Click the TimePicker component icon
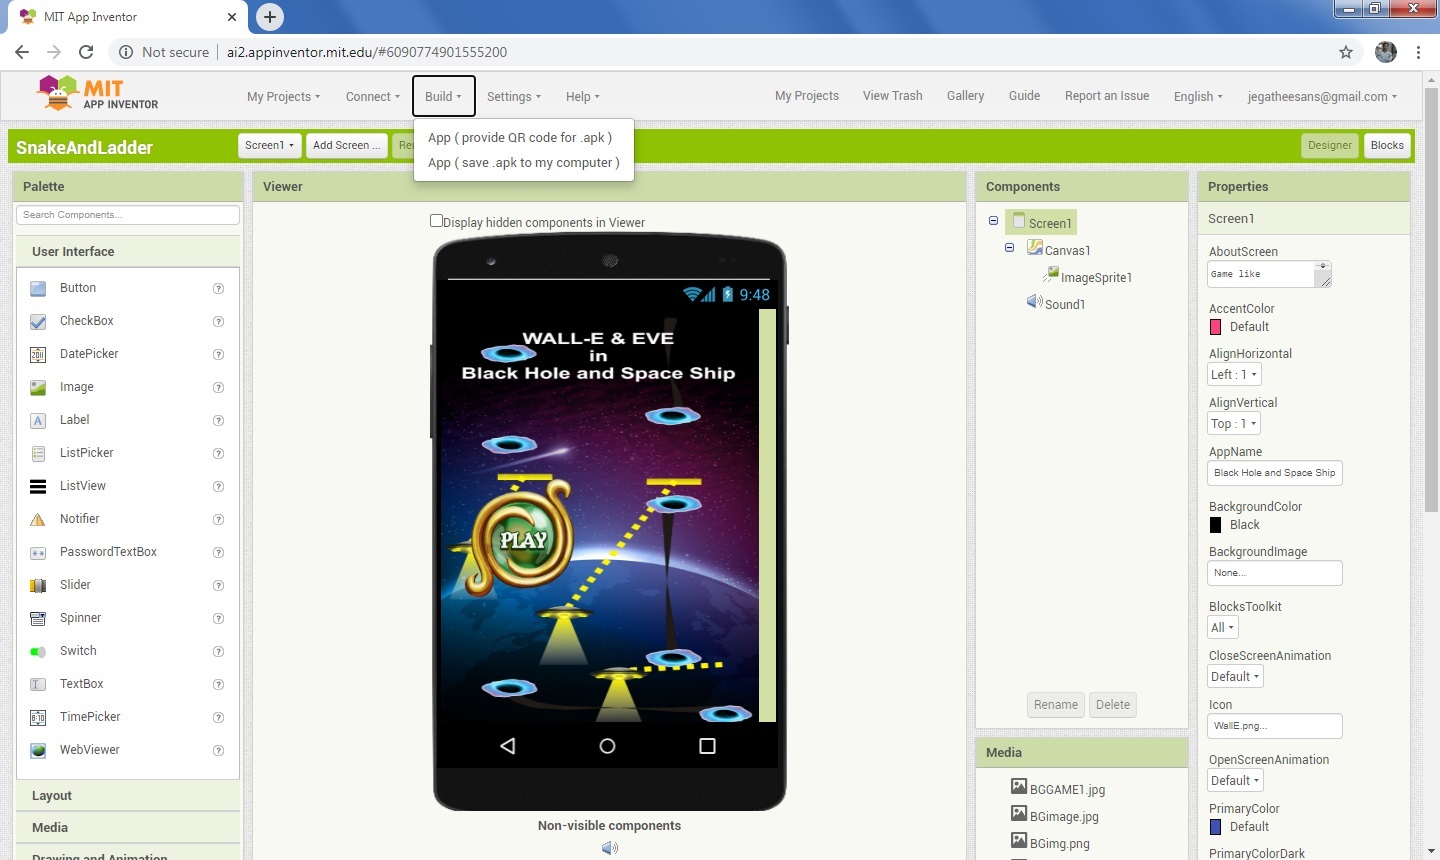1440x860 pixels. (x=38, y=717)
